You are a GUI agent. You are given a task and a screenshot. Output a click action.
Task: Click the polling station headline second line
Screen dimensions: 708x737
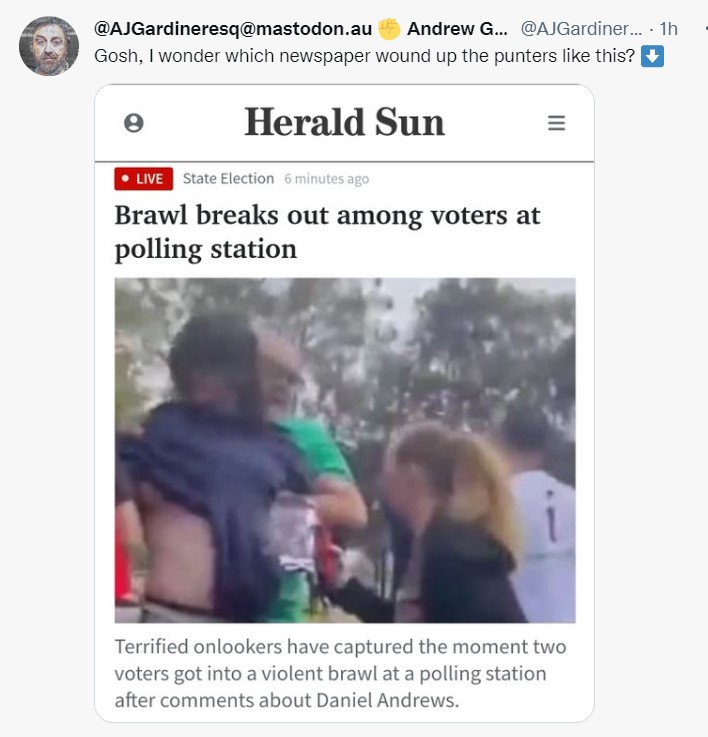(205, 249)
